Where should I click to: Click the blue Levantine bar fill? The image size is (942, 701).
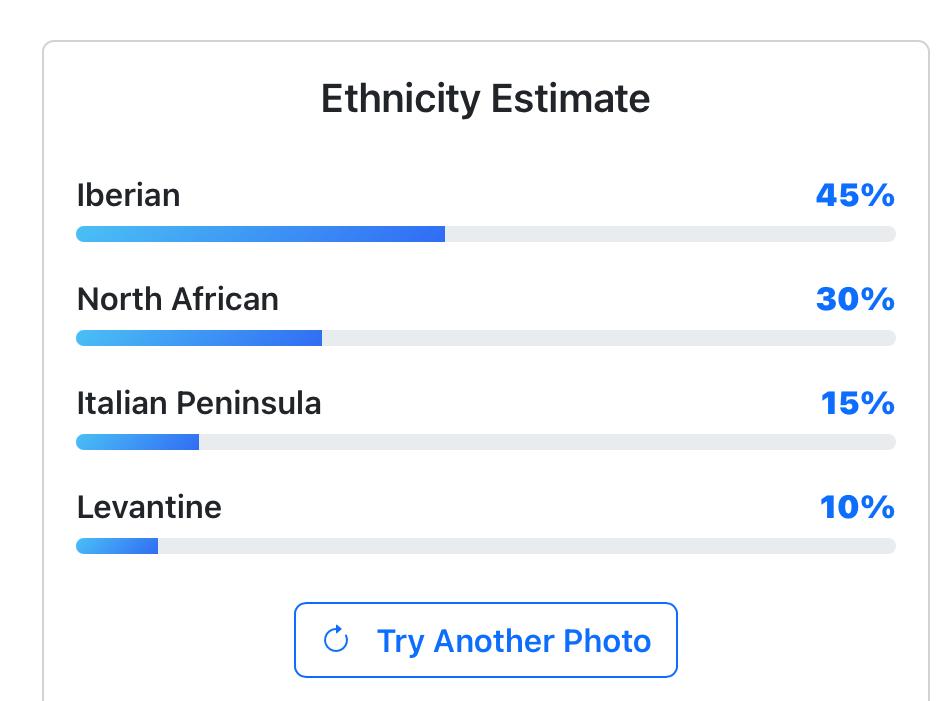(117, 546)
